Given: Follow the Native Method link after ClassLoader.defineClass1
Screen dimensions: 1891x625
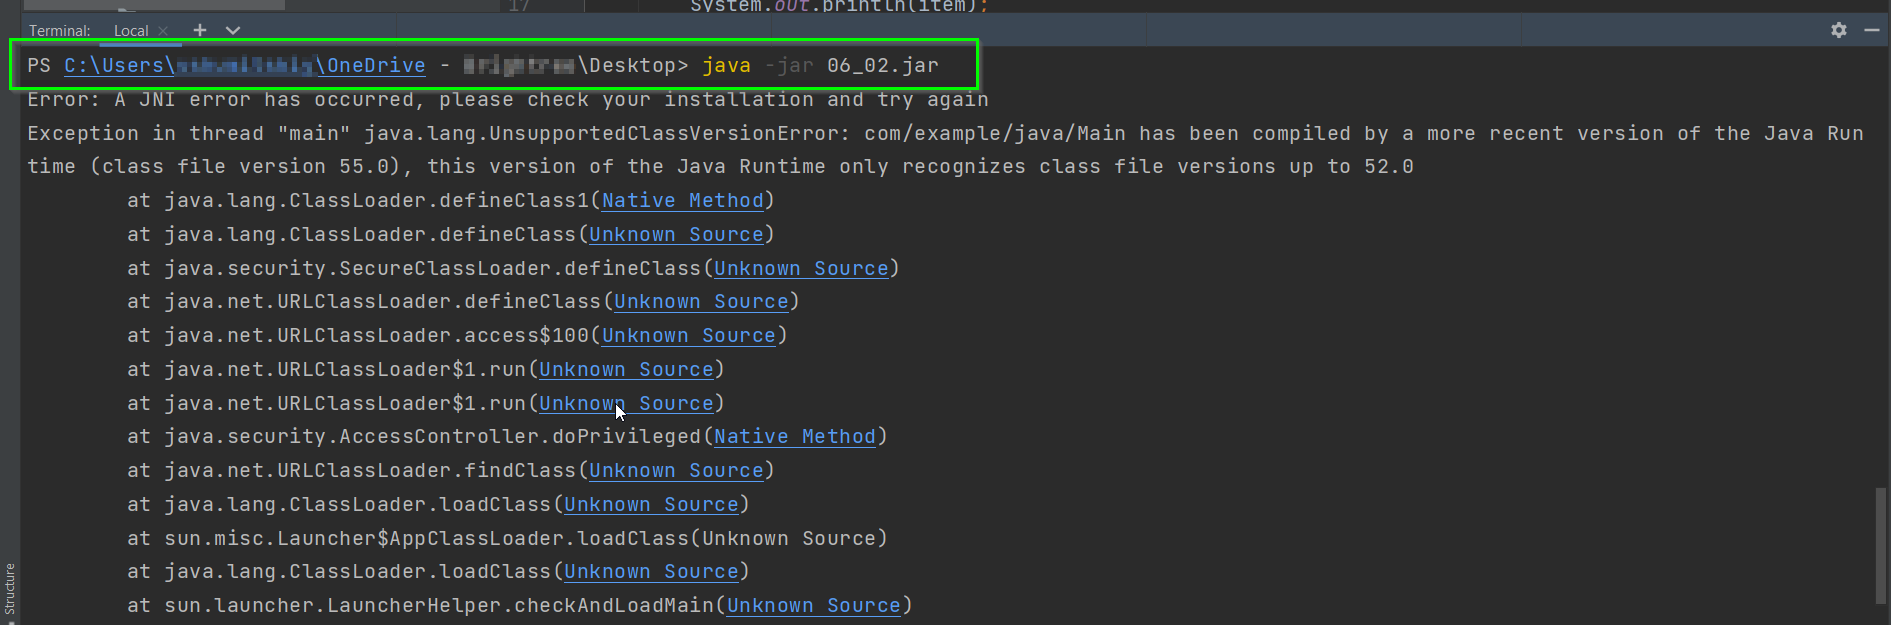Looking at the screenshot, I should [x=682, y=201].
